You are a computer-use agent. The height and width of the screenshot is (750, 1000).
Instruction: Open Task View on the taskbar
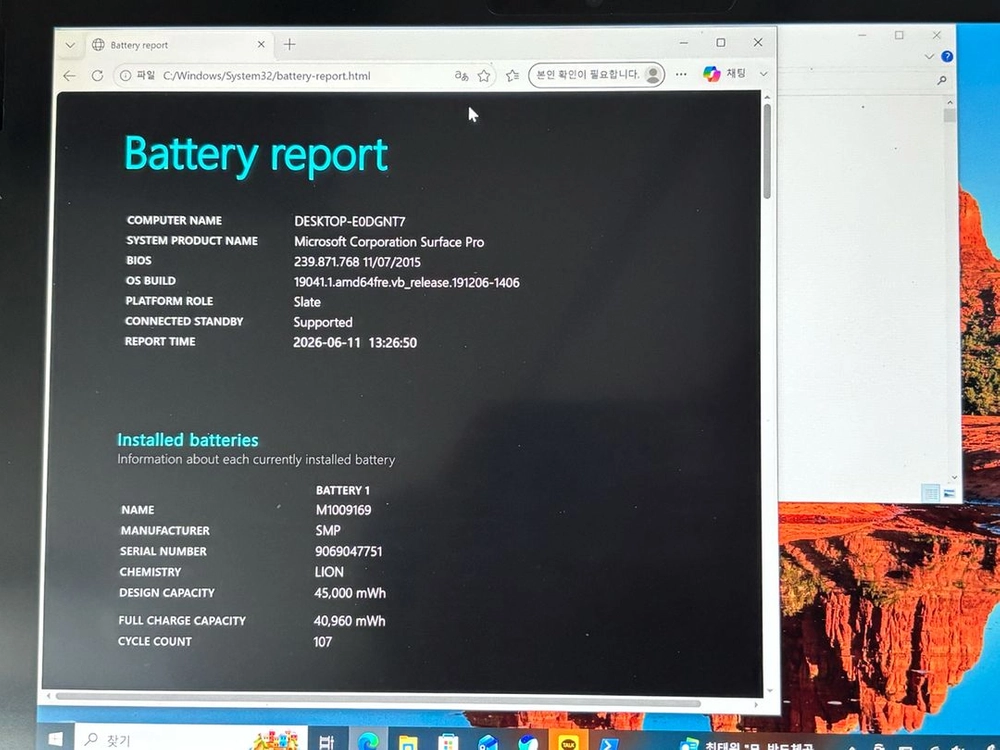click(x=326, y=741)
